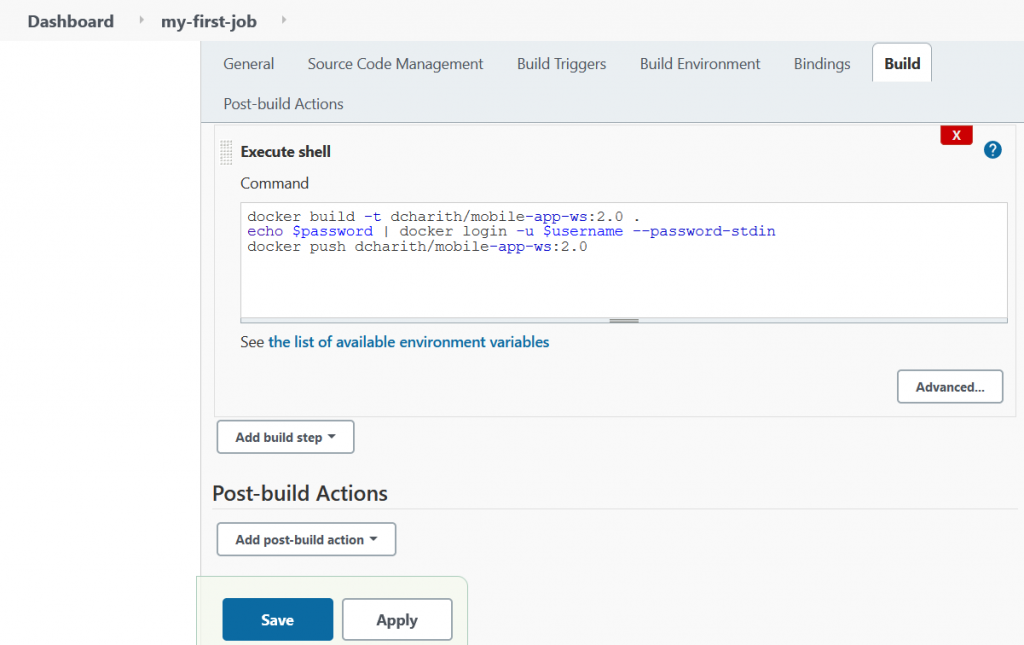Open the Source Code Management tab

point(395,64)
